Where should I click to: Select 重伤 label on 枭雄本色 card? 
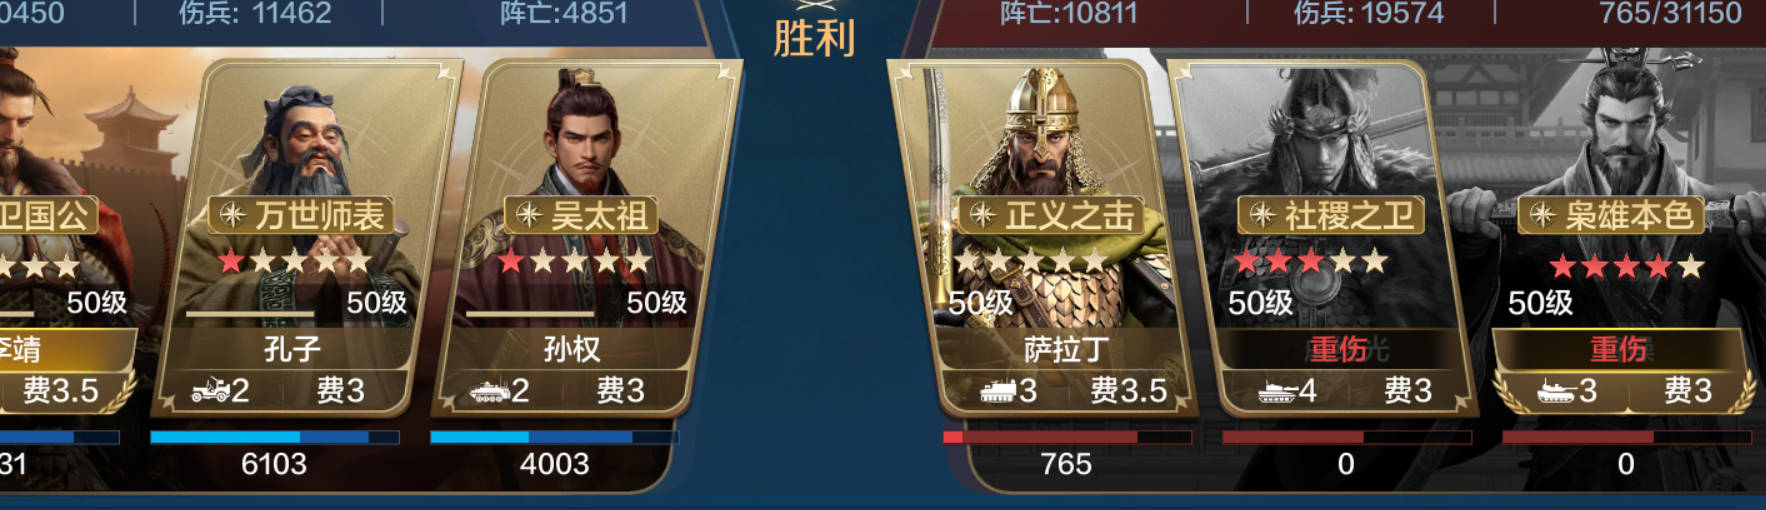pos(1619,349)
